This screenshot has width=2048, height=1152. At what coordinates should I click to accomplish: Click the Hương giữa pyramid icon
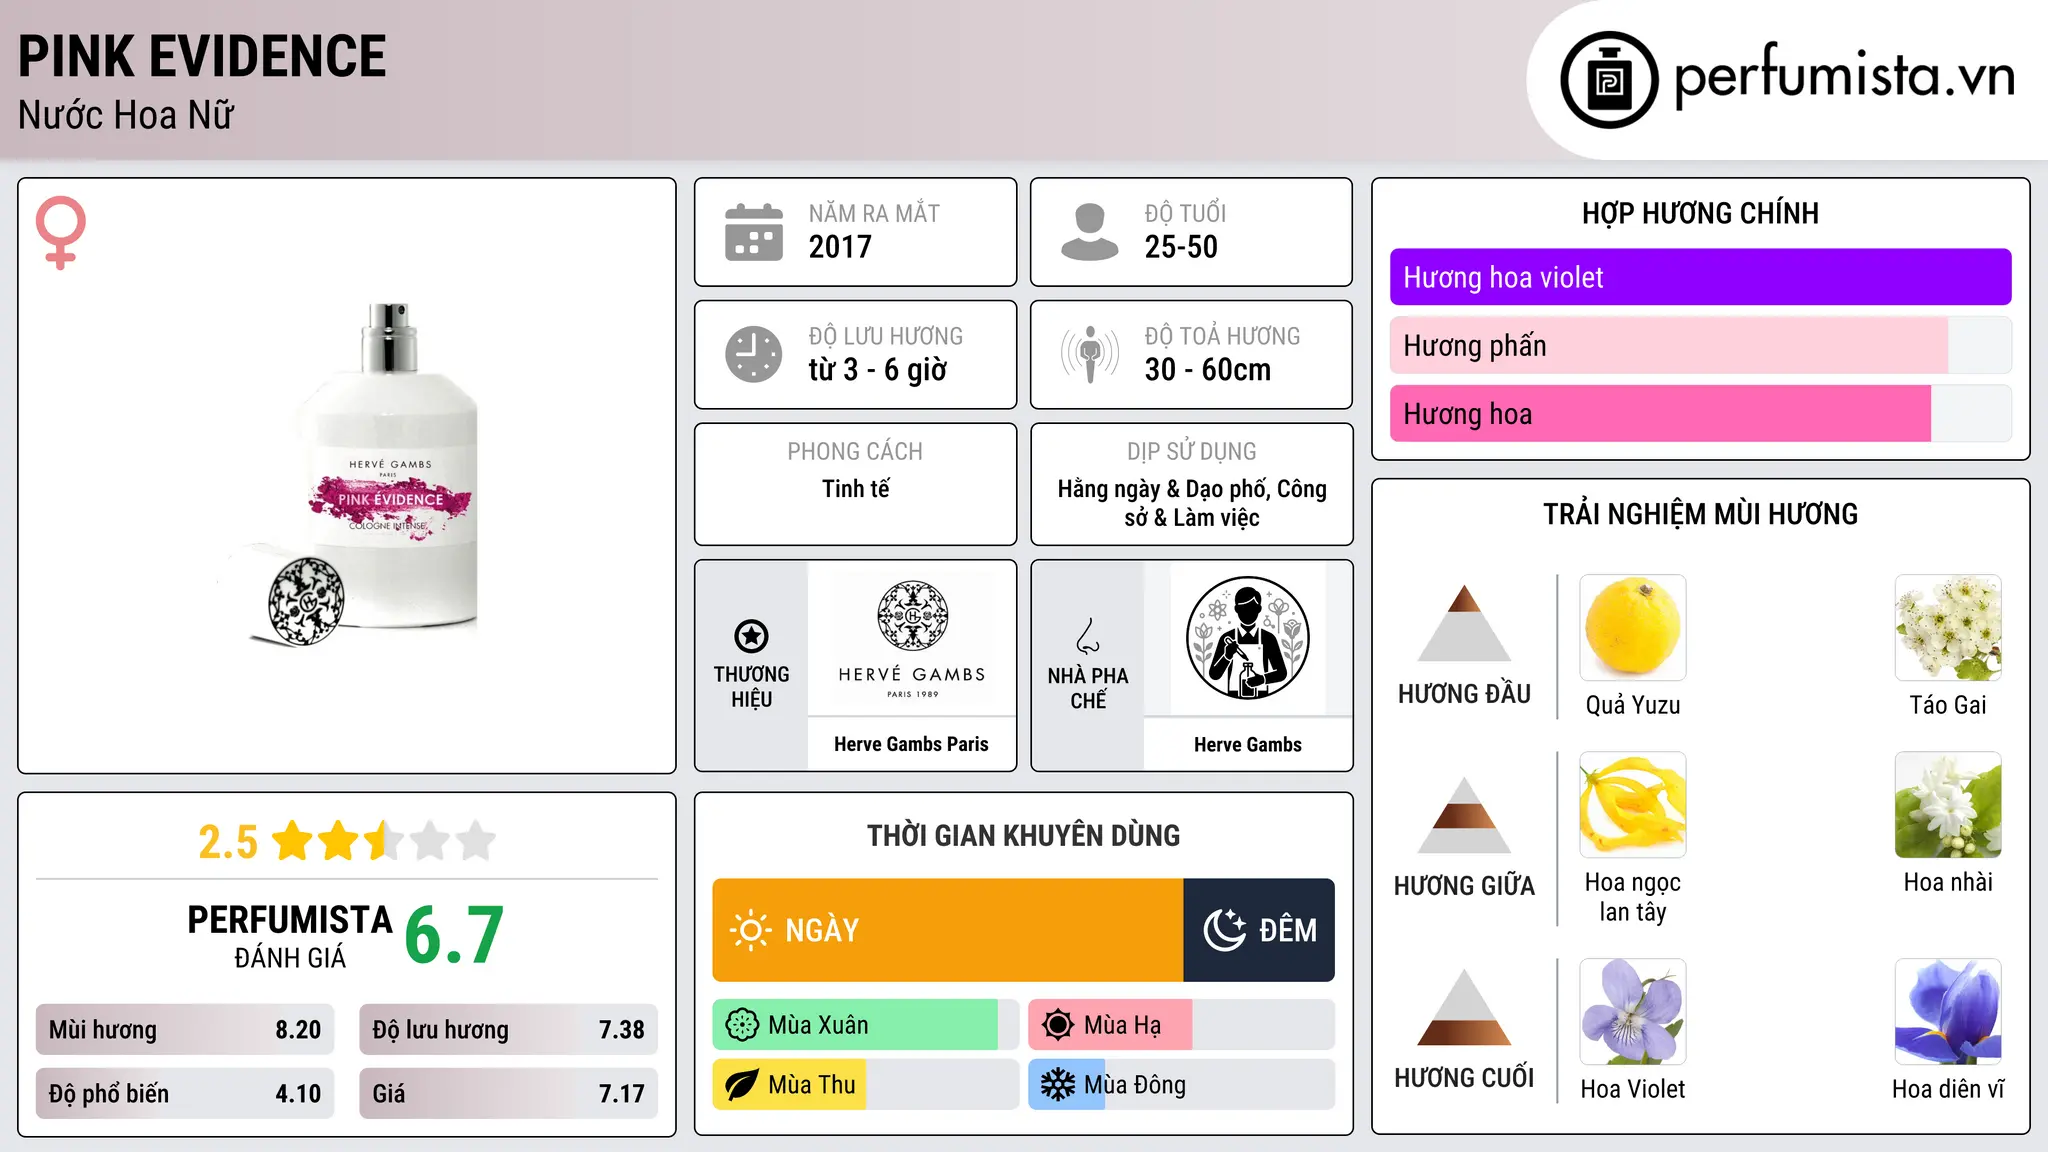point(1464,815)
